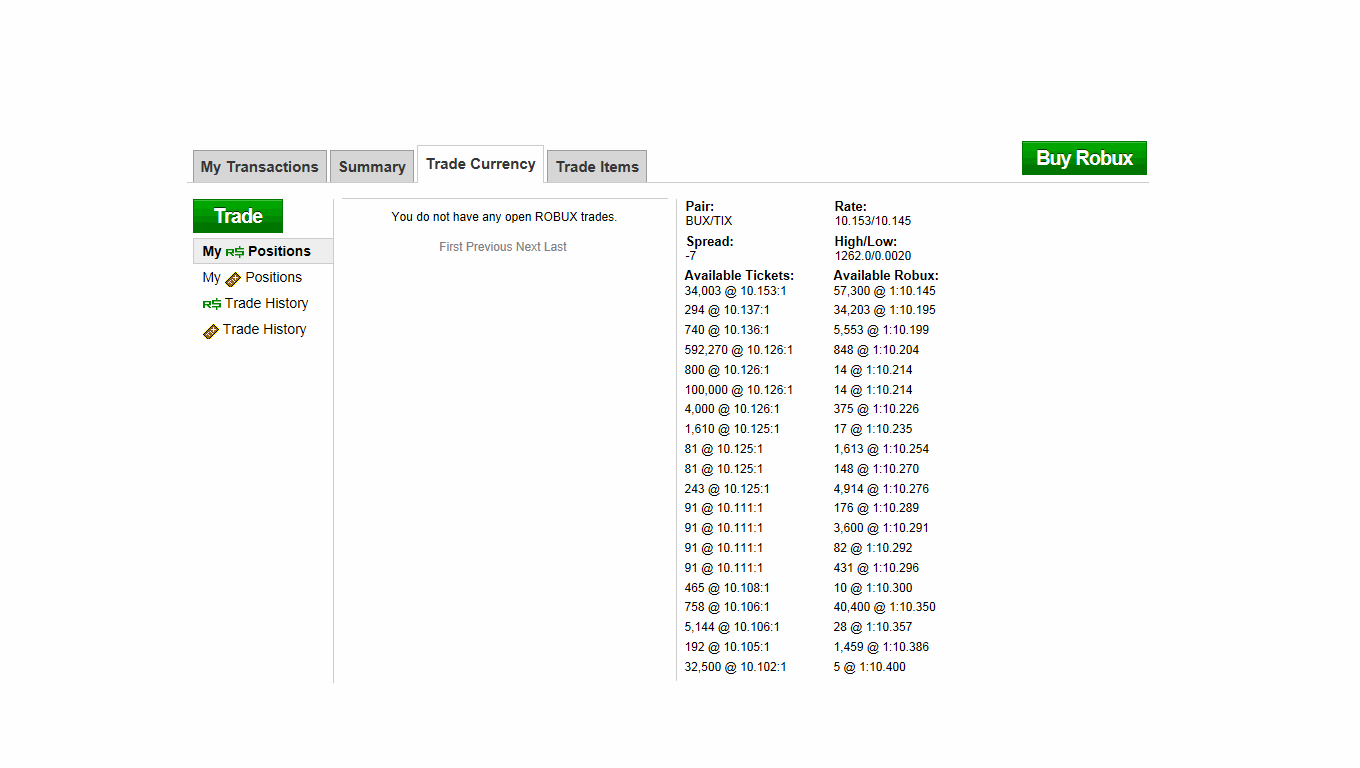The image size is (1360, 768).
Task: Click the 592,270 @ 10.126:1 ticket entry
Action: pyautogui.click(x=738, y=350)
